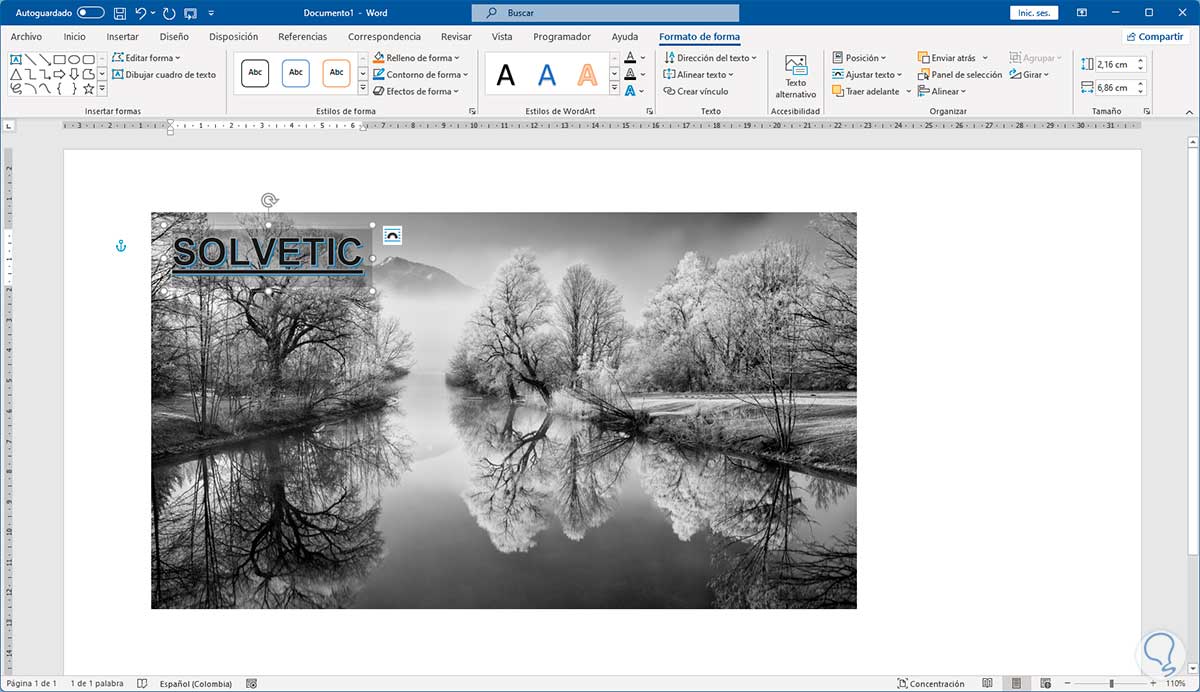Click the rotation handle above SOLVETIC text box
This screenshot has height=692, width=1200.
268,200
